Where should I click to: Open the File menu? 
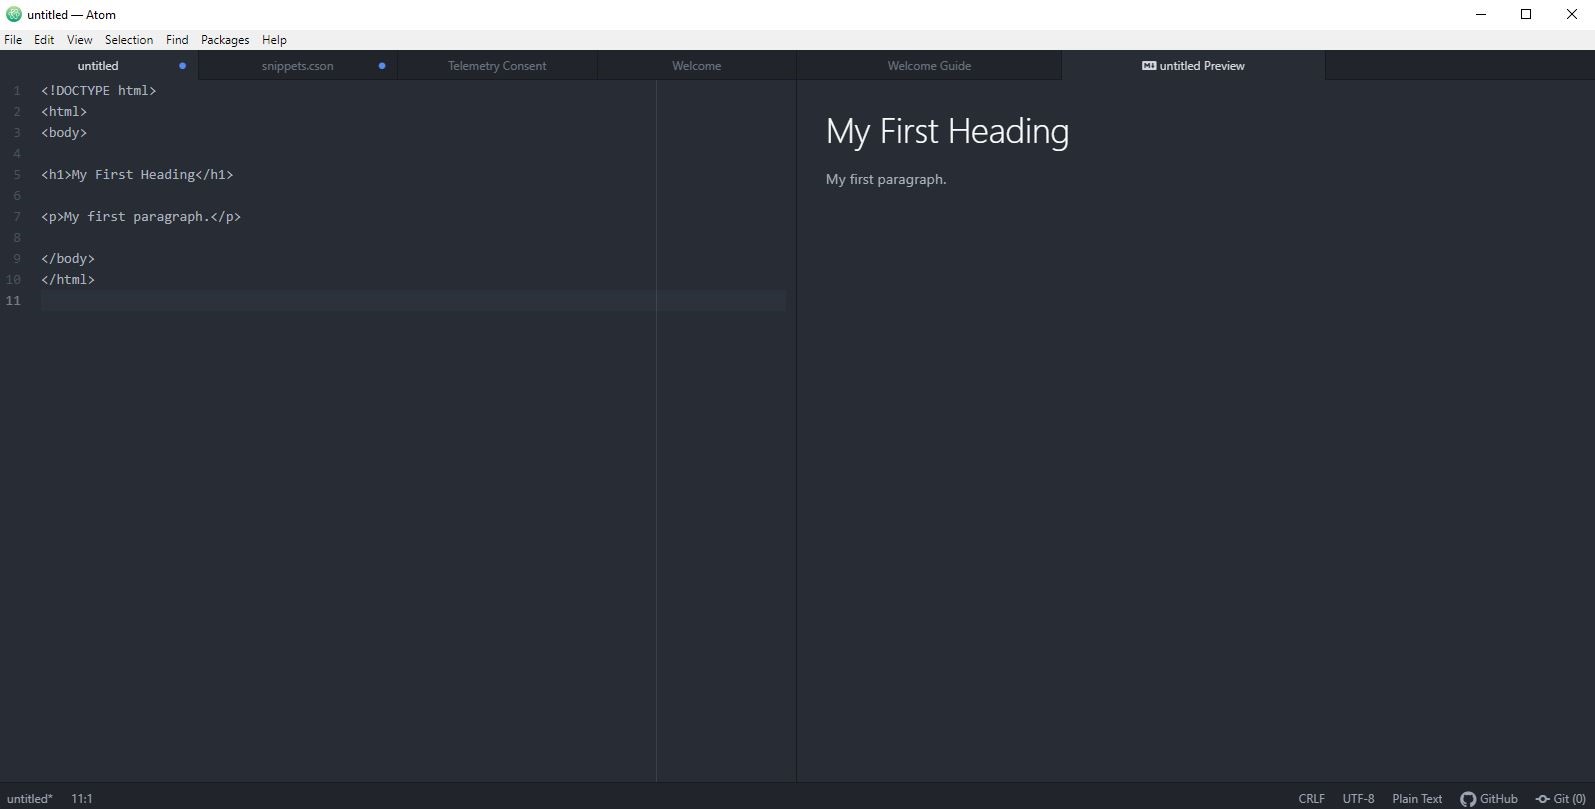point(13,40)
